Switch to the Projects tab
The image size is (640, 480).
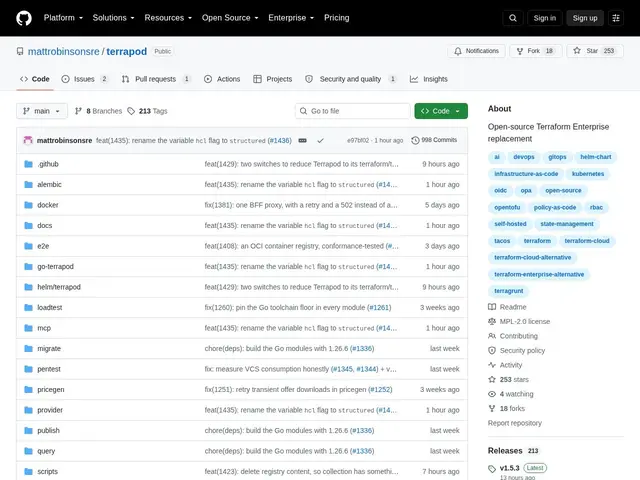[273, 79]
